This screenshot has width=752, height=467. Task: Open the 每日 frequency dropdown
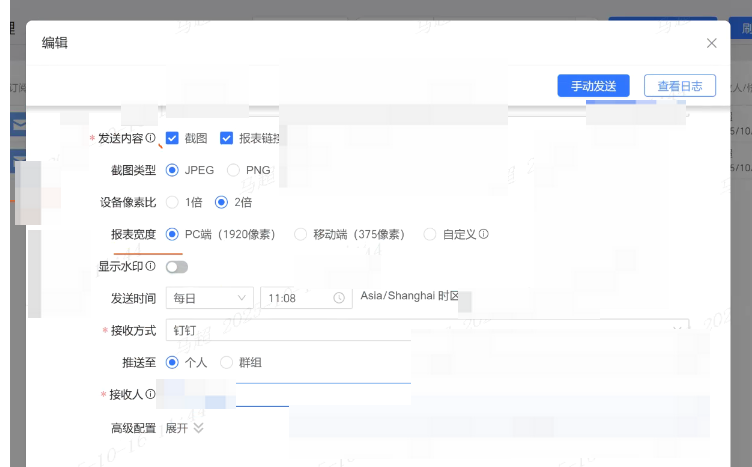(209, 298)
